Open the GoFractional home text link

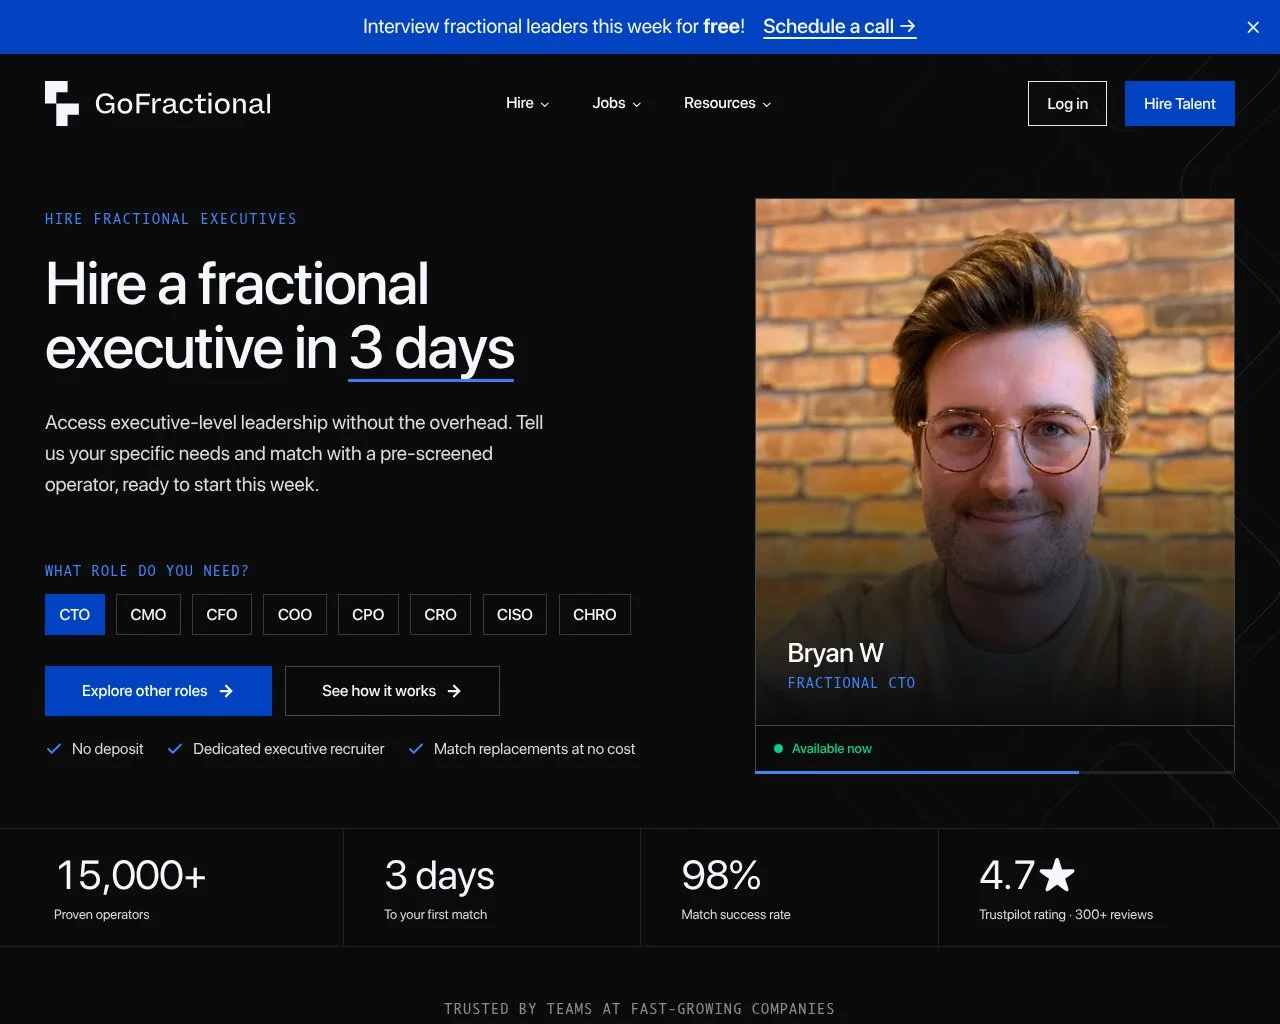pyautogui.click(x=183, y=104)
